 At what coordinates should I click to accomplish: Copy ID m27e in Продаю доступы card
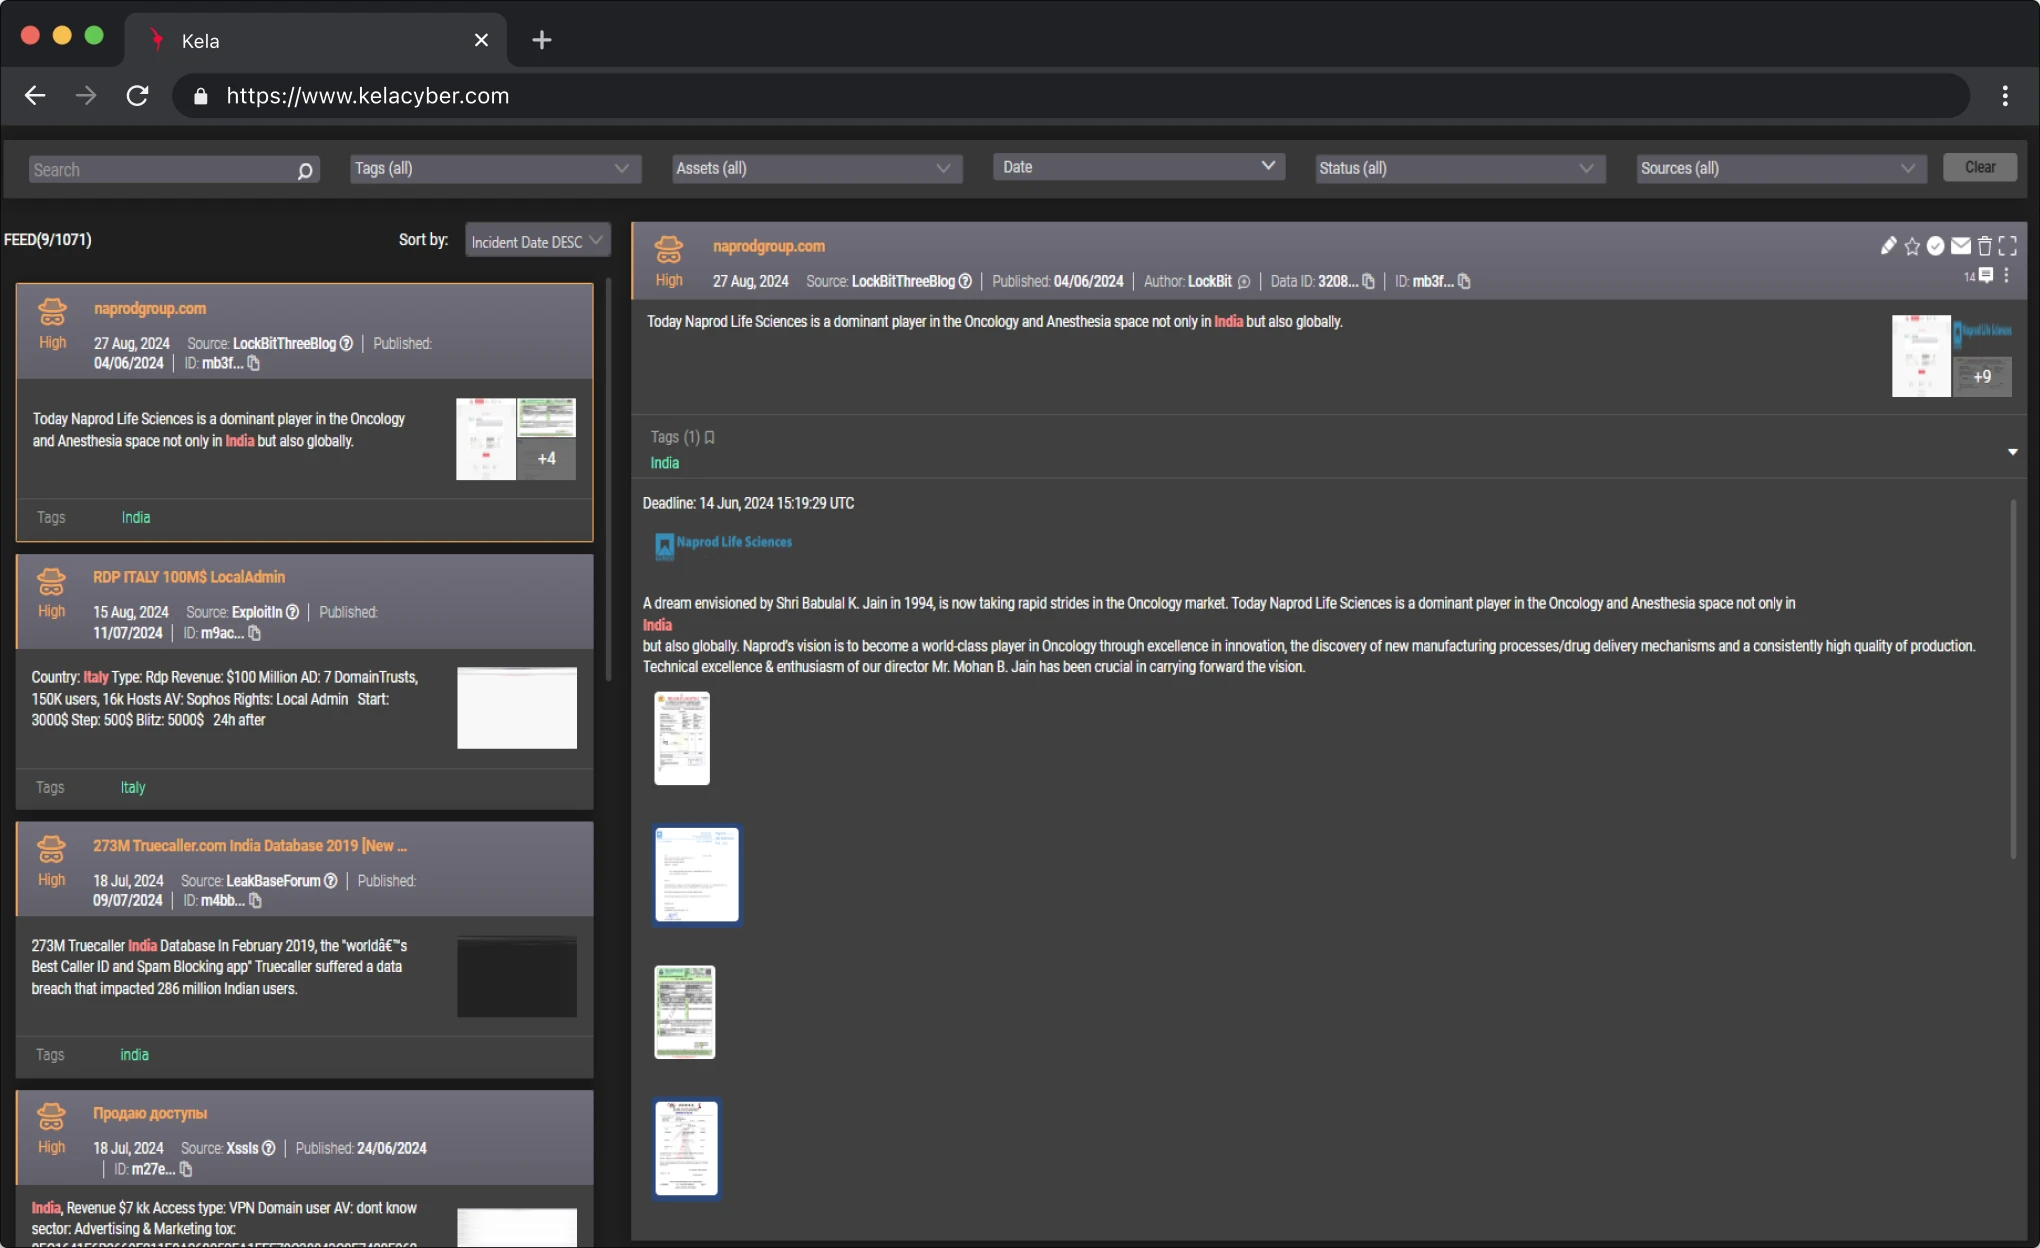tap(186, 1169)
